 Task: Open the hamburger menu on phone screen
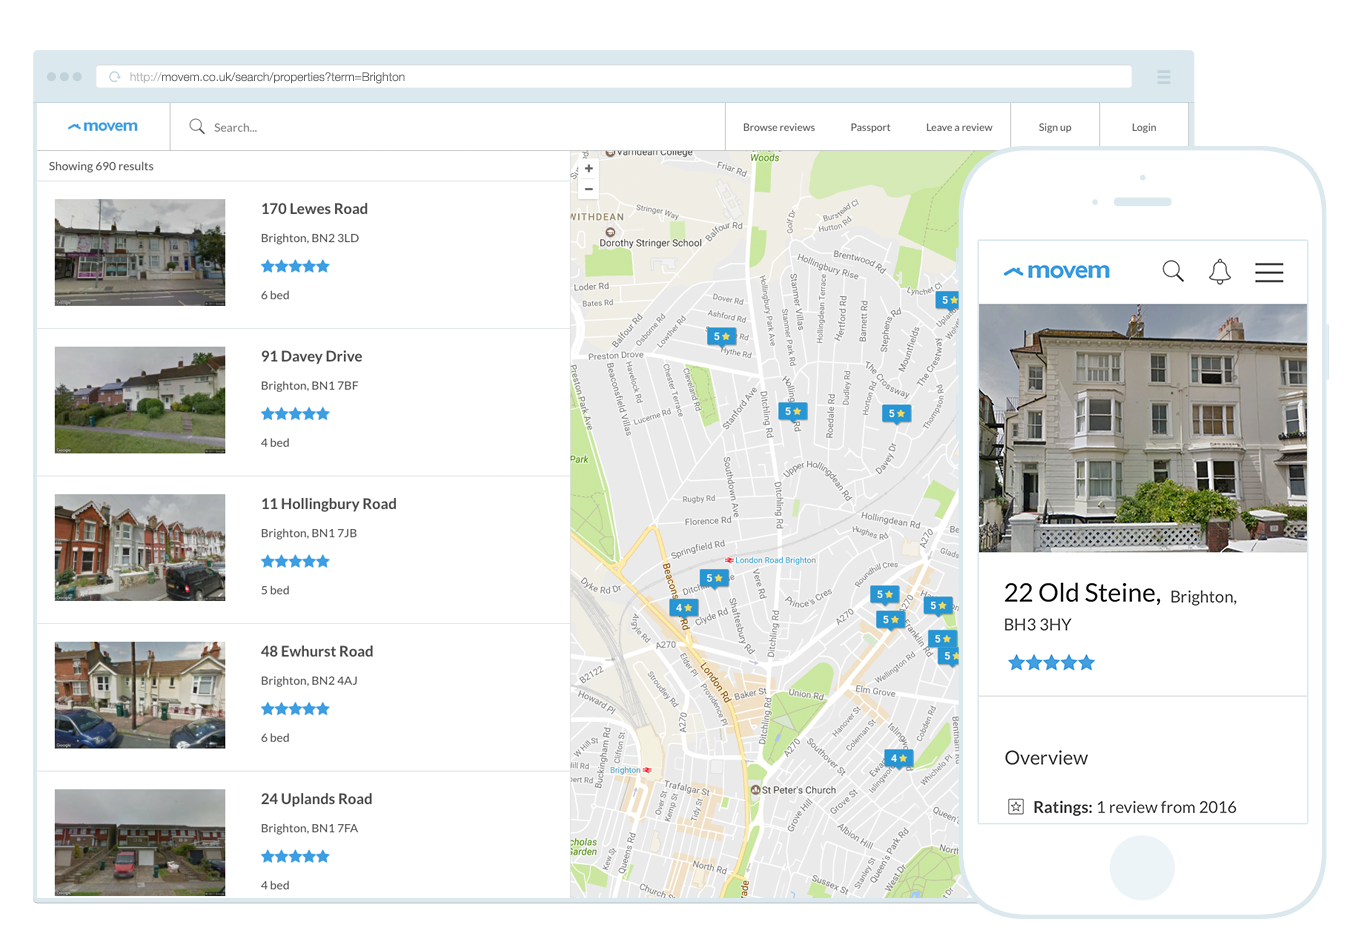1269,272
